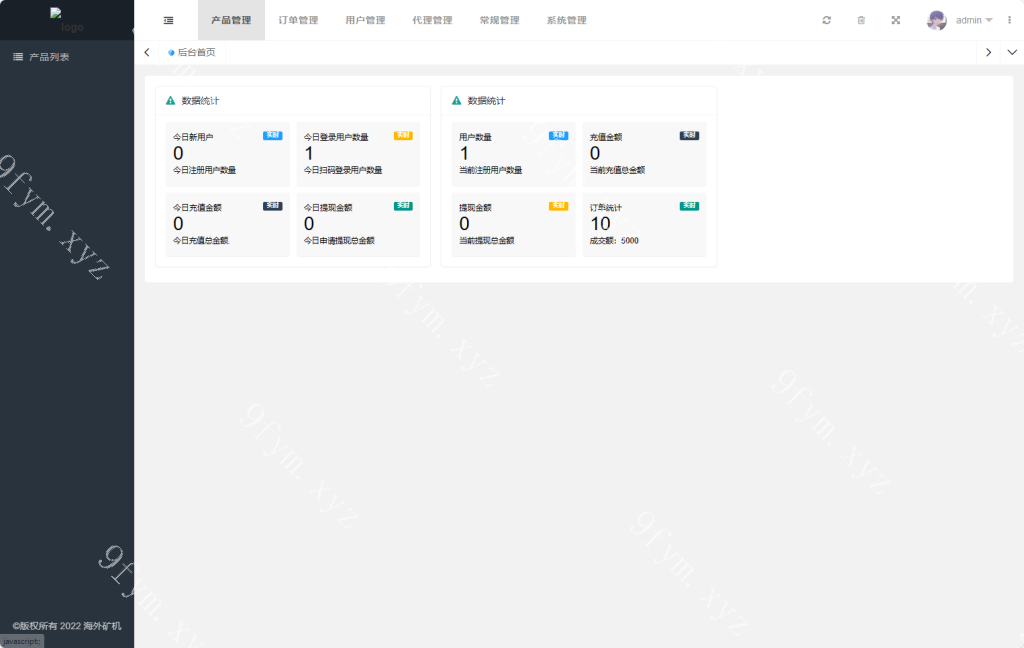This screenshot has width=1024, height=648.
Task: Click the 今日提现金额 value 0
Action: click(x=309, y=224)
